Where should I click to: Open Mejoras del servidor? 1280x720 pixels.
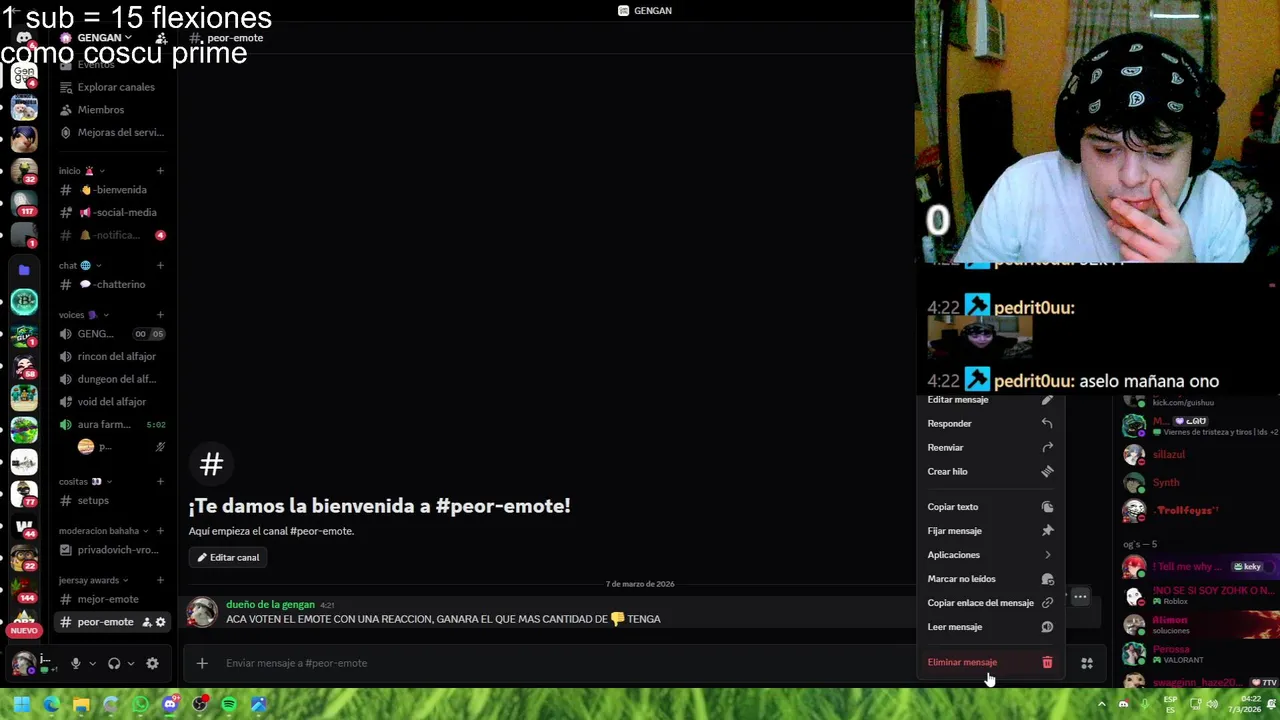pyautogui.click(x=112, y=132)
